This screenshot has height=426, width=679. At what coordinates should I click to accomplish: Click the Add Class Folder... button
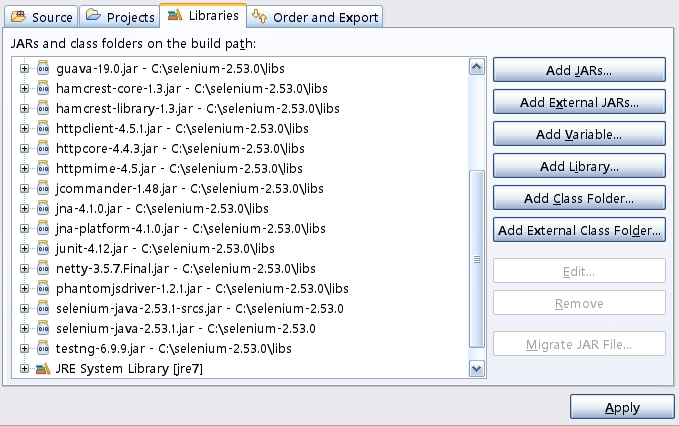(579, 198)
